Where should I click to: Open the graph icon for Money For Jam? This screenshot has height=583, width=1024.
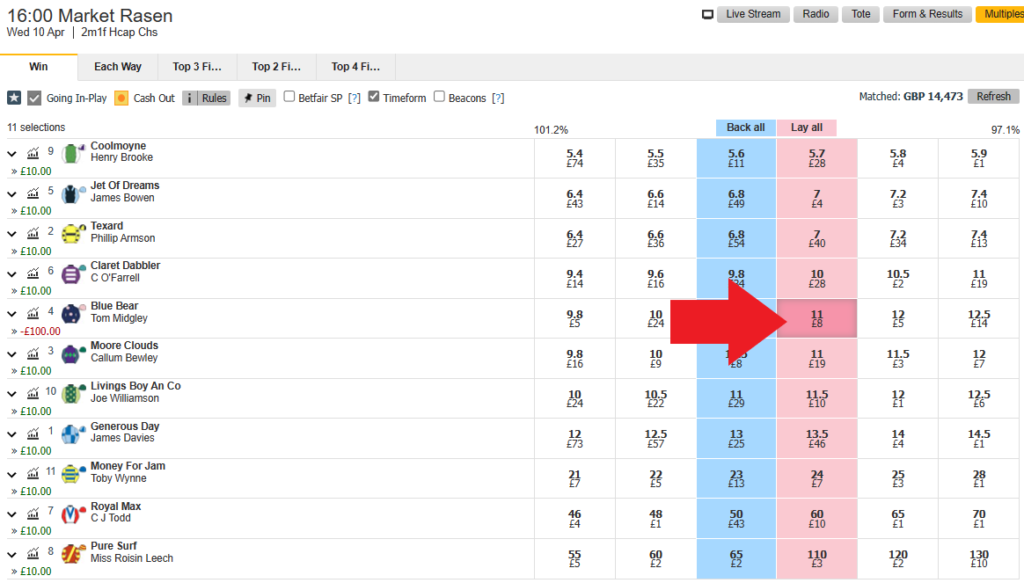pyautogui.click(x=33, y=473)
